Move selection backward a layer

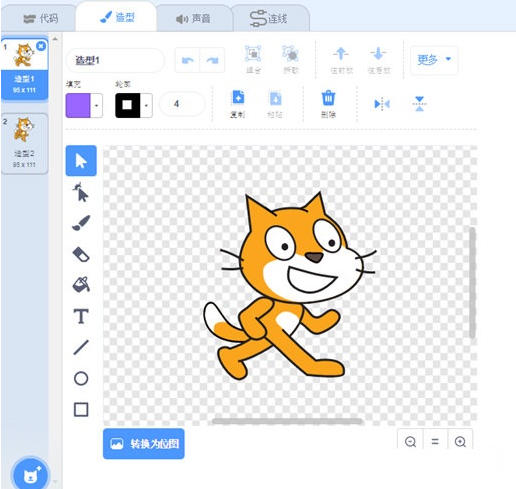click(x=379, y=60)
